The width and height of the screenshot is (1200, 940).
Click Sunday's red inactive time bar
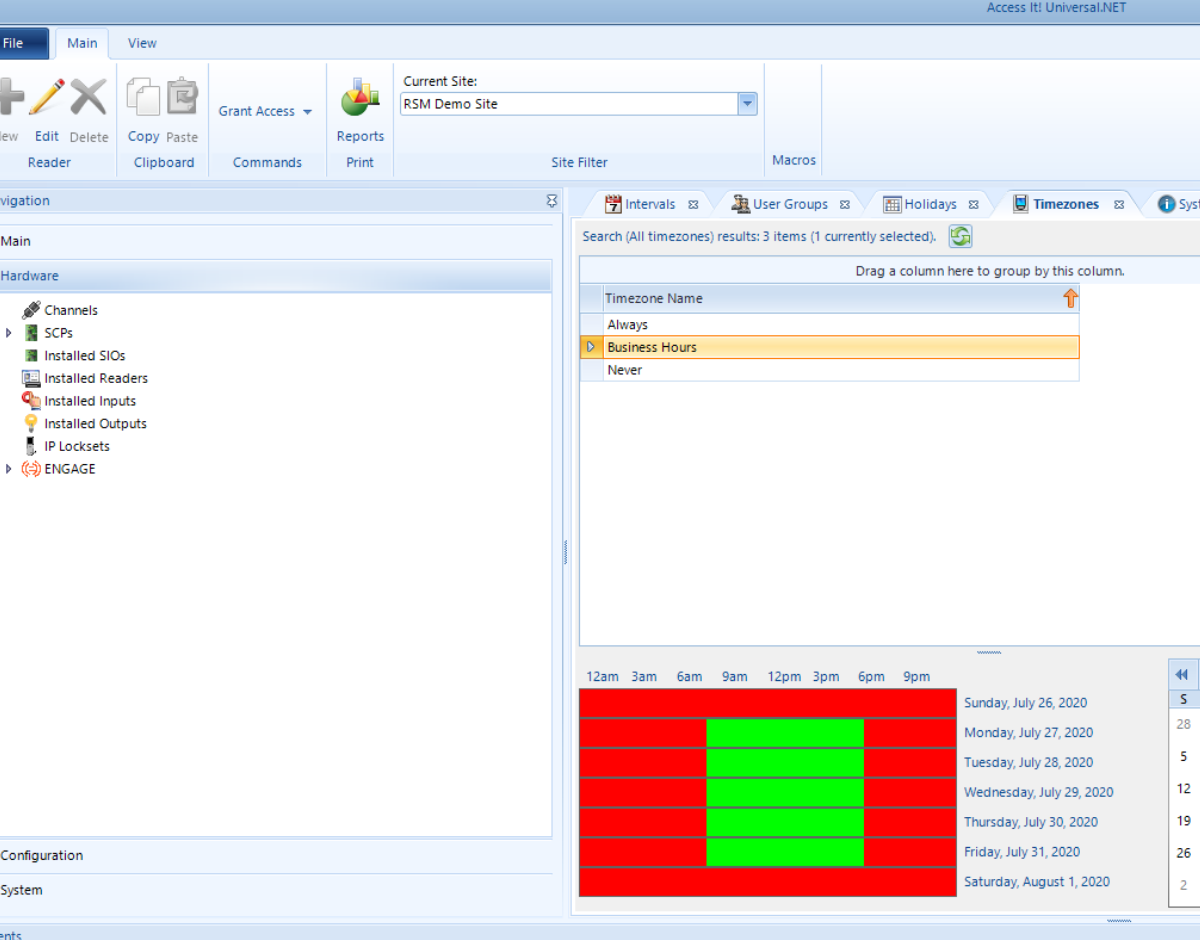click(767, 703)
